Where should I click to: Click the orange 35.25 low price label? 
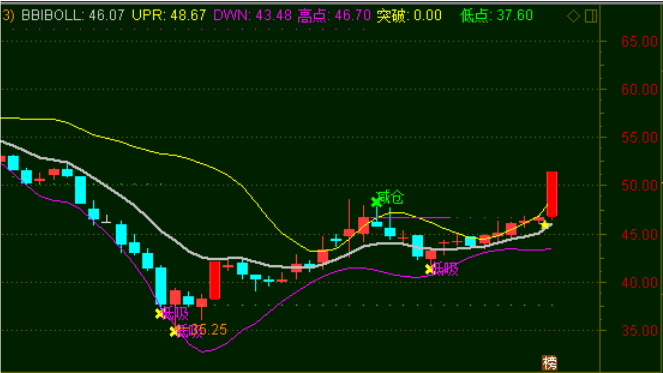click(x=211, y=329)
